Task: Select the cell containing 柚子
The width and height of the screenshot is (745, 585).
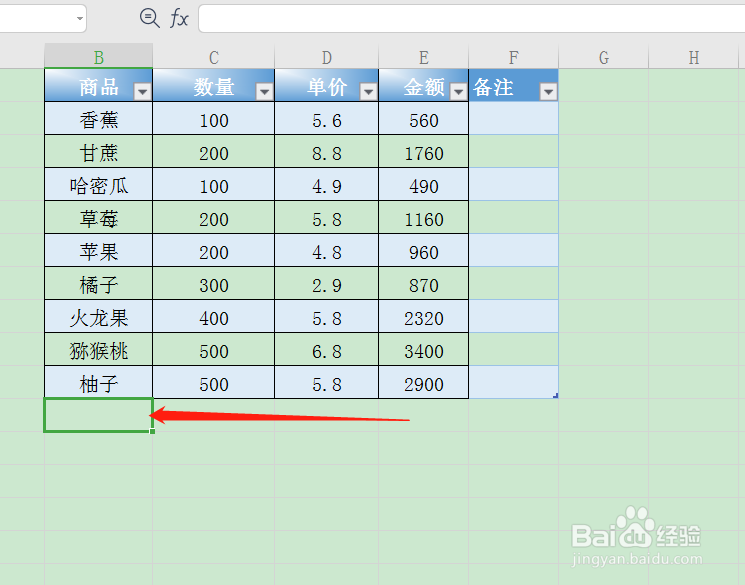Action: (98, 382)
